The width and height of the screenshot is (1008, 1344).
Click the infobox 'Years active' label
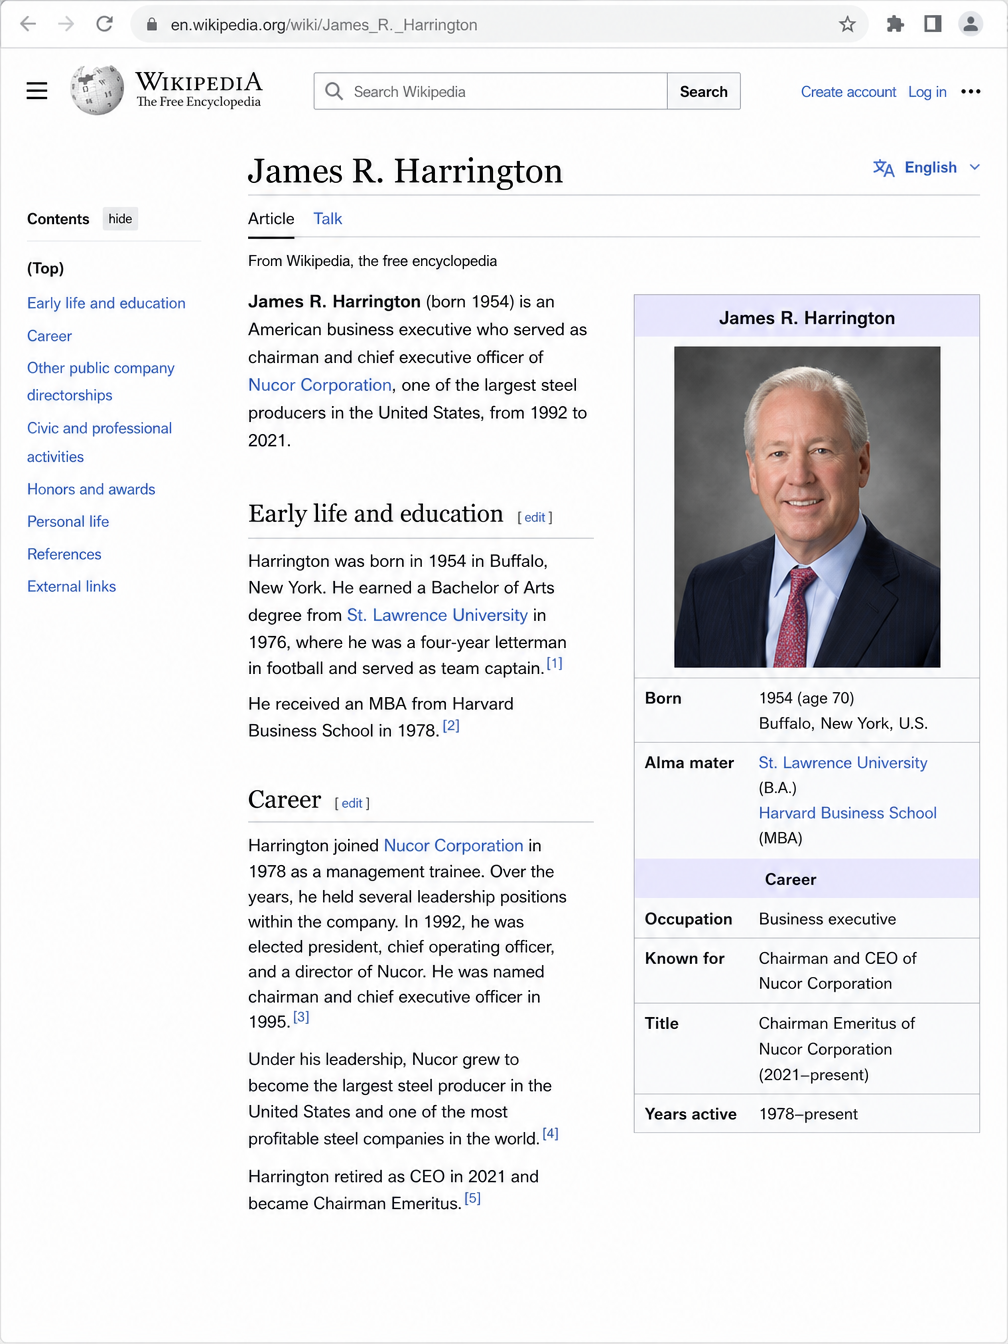pyautogui.click(x=691, y=1114)
